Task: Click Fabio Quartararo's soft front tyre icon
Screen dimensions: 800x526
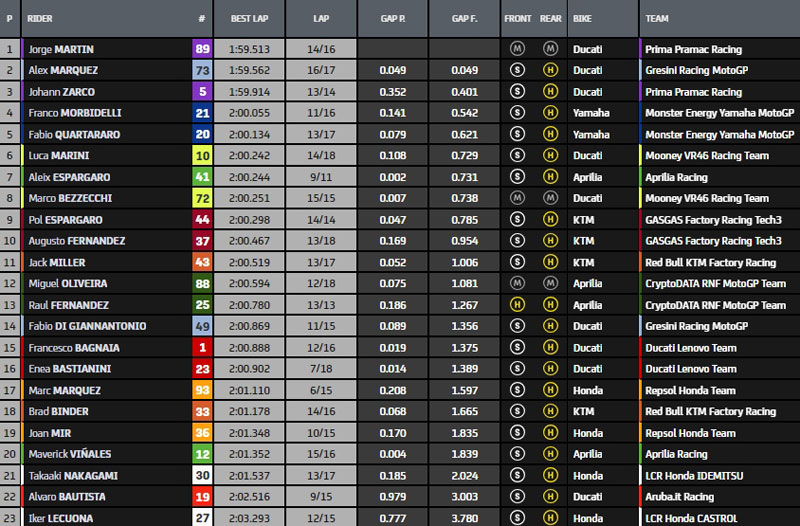Action: point(517,134)
